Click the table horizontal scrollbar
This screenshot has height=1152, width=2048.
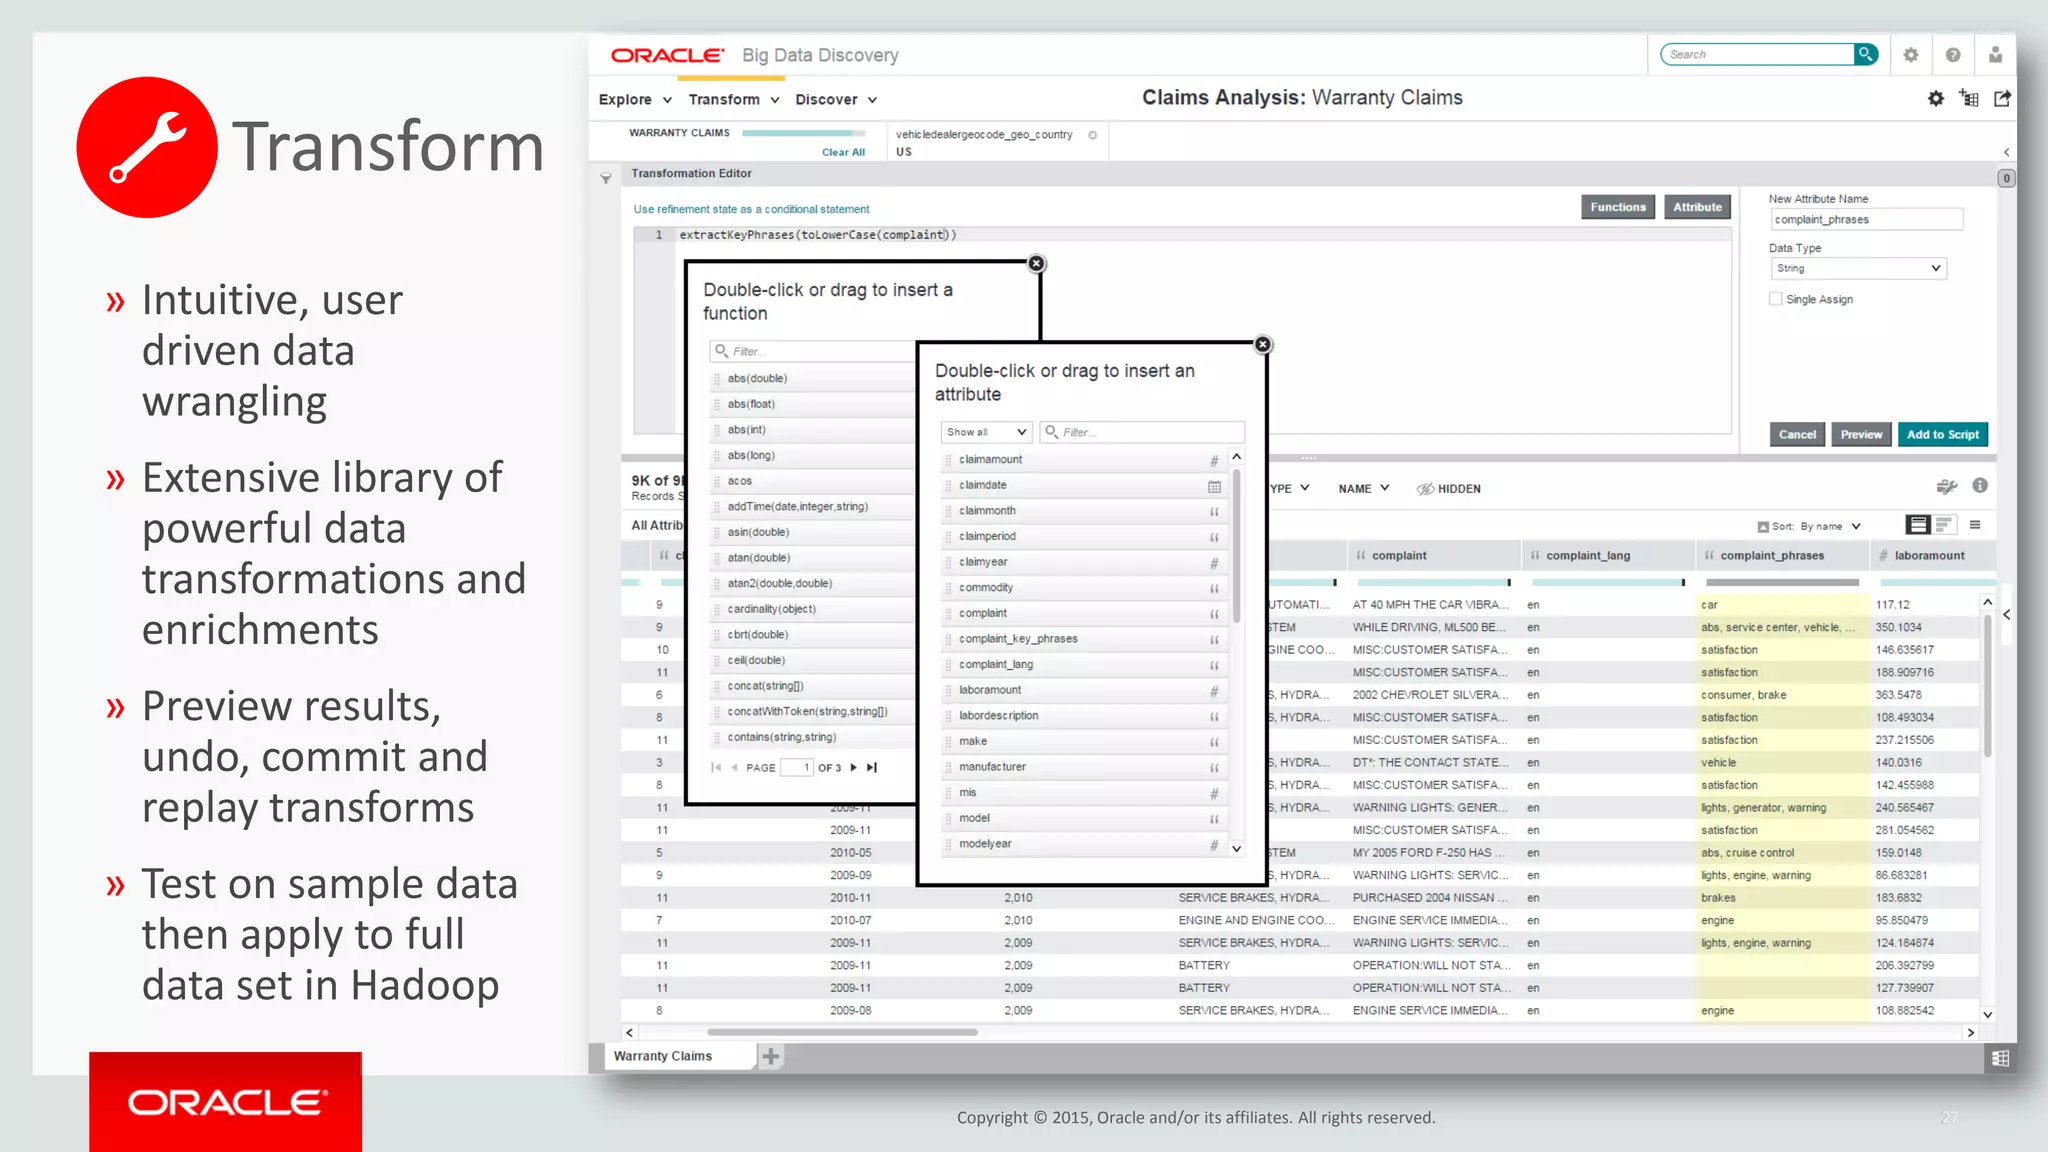coord(842,1032)
